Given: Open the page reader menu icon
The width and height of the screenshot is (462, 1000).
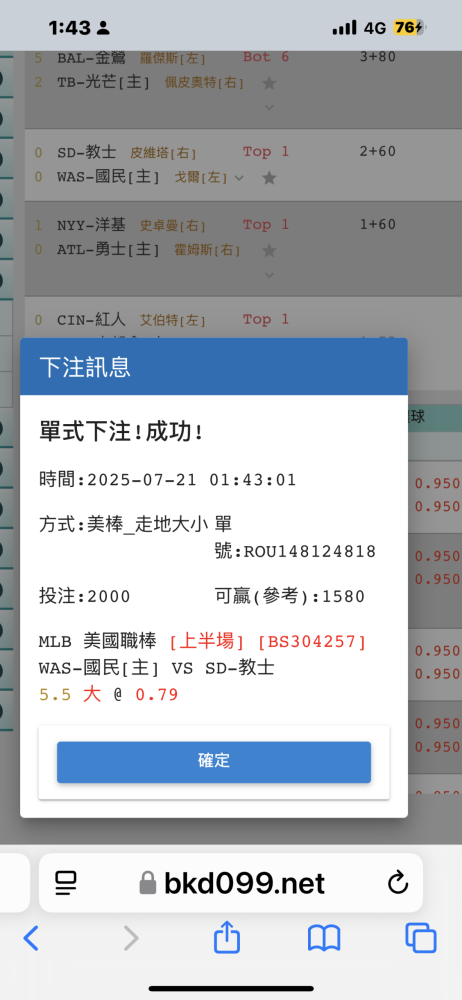Looking at the screenshot, I should coord(66,883).
